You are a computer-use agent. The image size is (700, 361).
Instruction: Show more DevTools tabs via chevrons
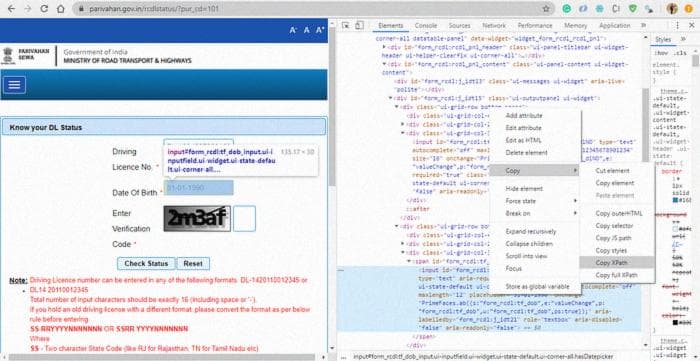coord(643,25)
